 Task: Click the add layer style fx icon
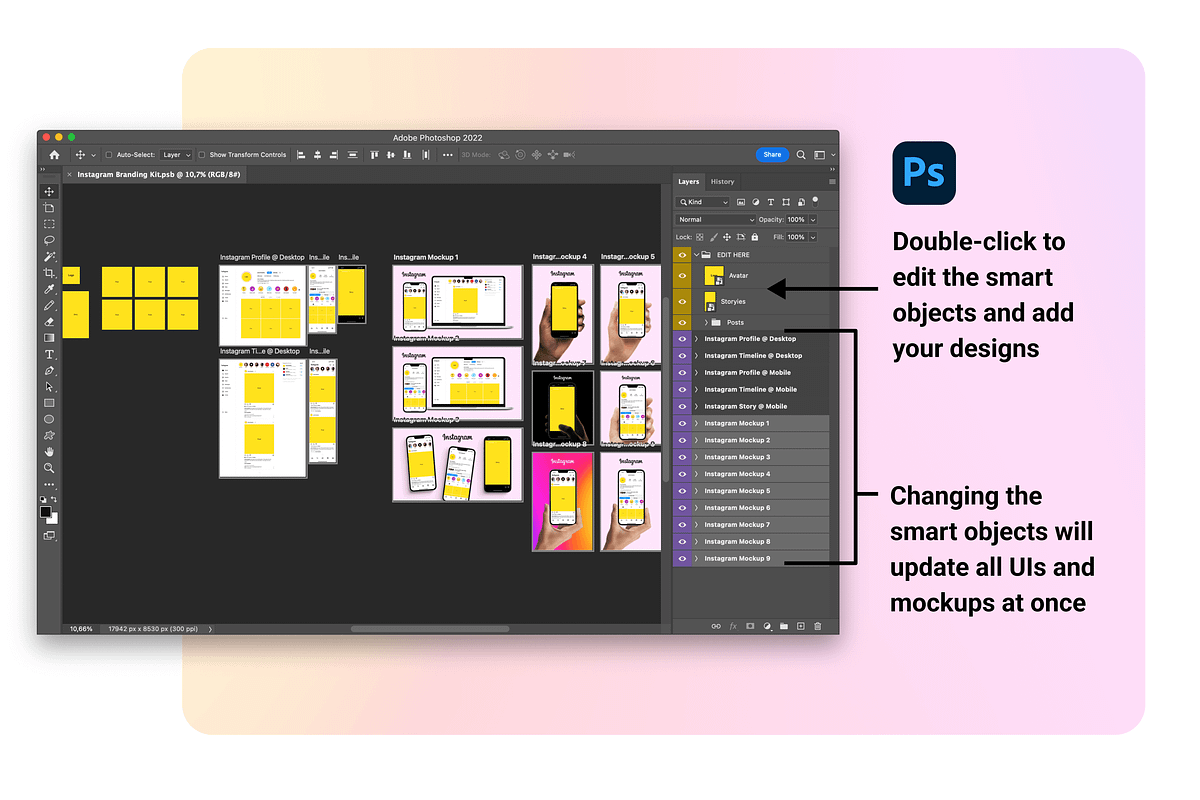coord(733,626)
